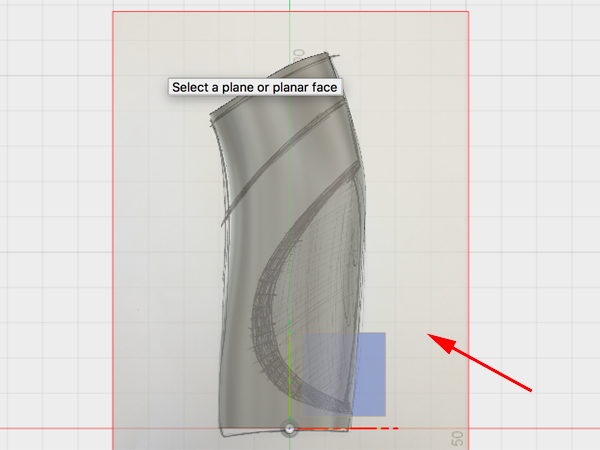Select the blue highlighted construction plane
Image resolution: width=600 pixels, height=450 pixels.
344,374
